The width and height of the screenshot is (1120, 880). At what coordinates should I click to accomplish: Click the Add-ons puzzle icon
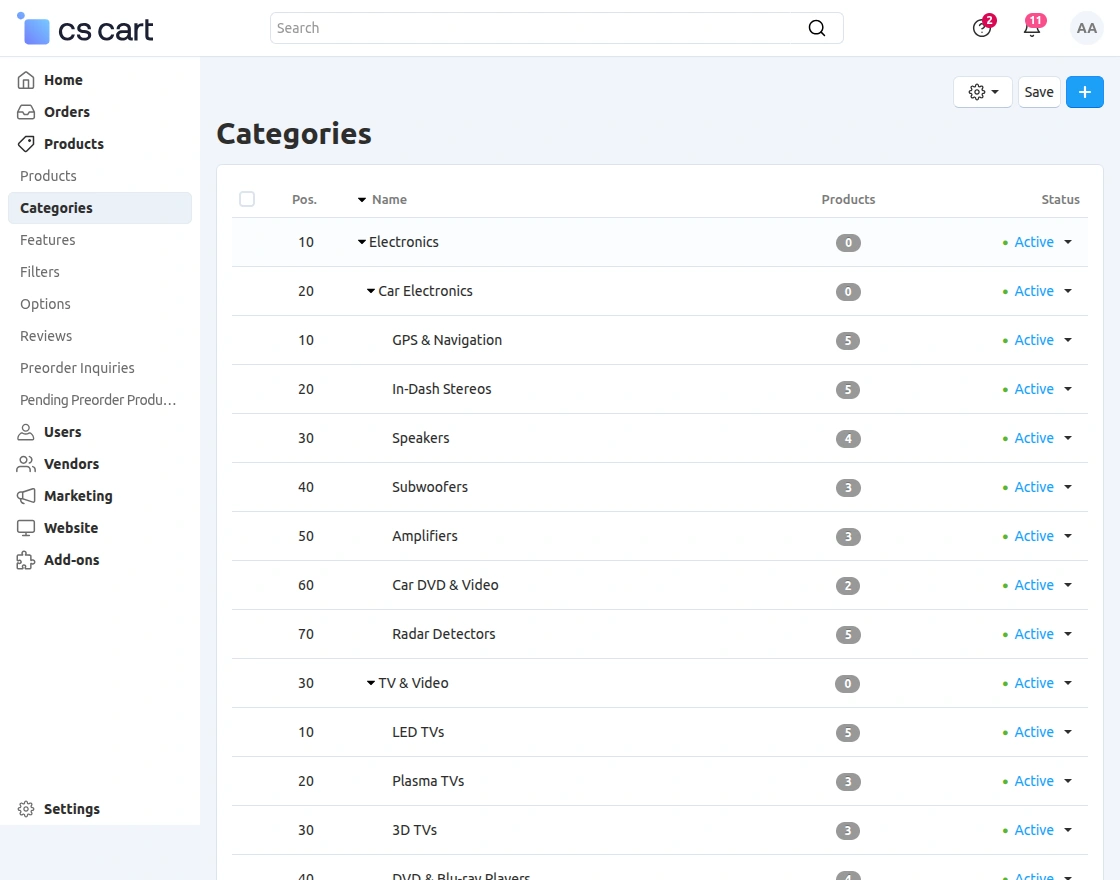24,560
